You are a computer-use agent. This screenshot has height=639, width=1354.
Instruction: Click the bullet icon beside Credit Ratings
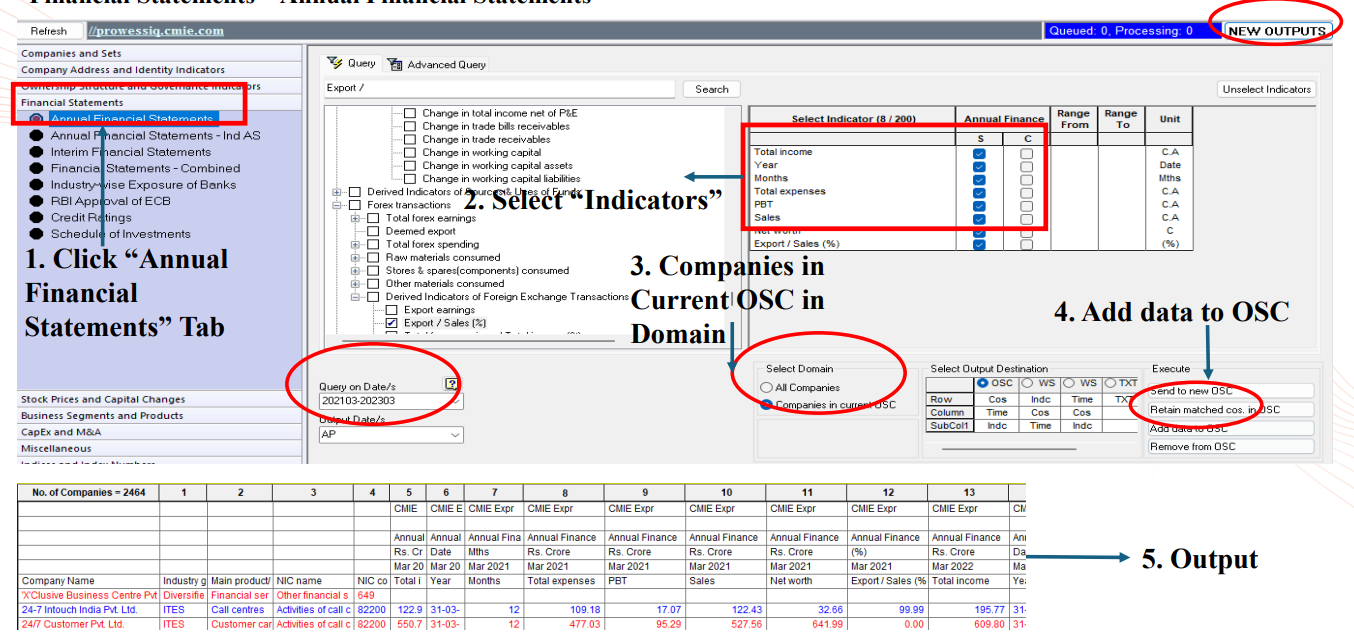pyautogui.click(x=37, y=218)
